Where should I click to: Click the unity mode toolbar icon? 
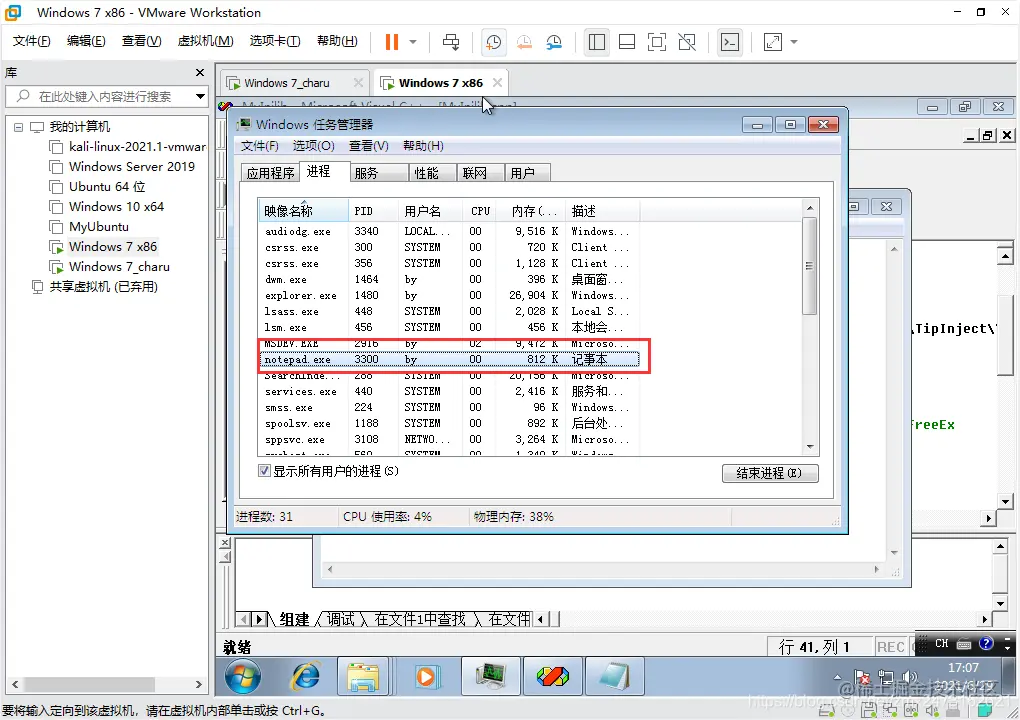(687, 42)
